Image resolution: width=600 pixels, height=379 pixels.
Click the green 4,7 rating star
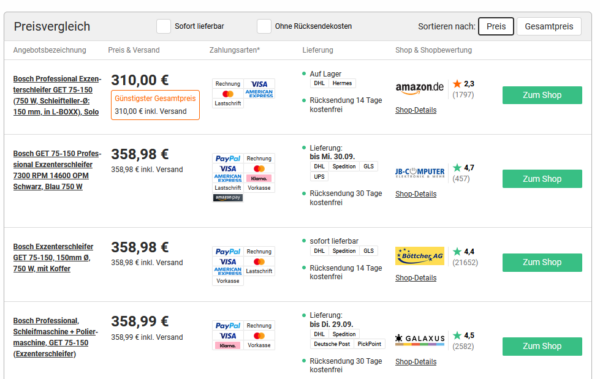click(457, 167)
